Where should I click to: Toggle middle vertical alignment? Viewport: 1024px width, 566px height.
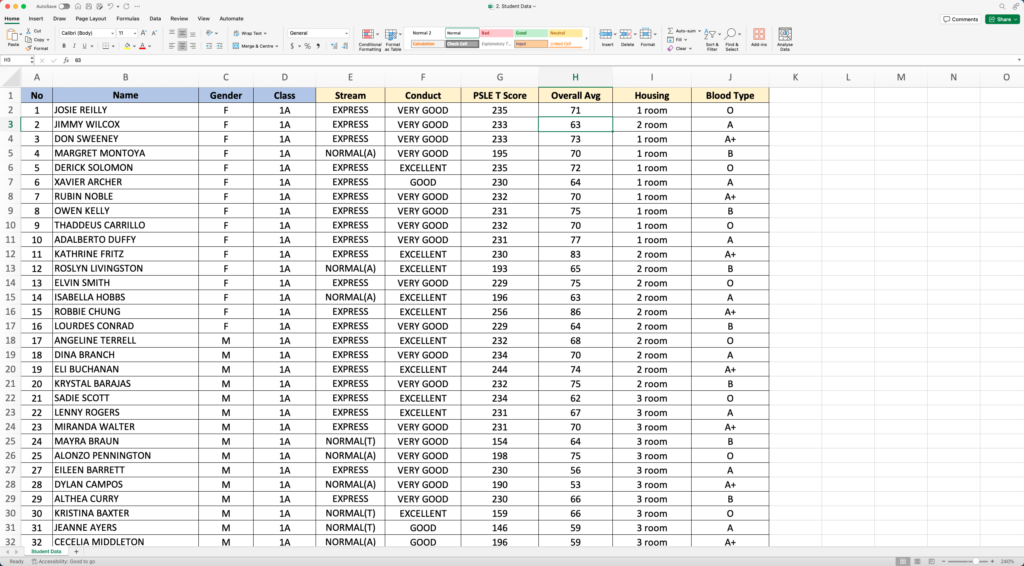pyautogui.click(x=182, y=33)
